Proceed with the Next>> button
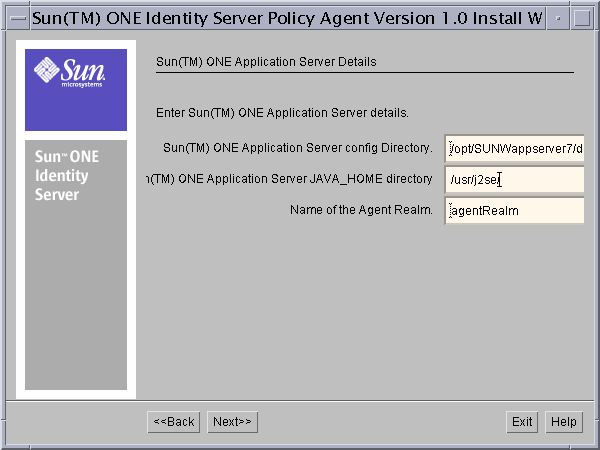 point(232,422)
